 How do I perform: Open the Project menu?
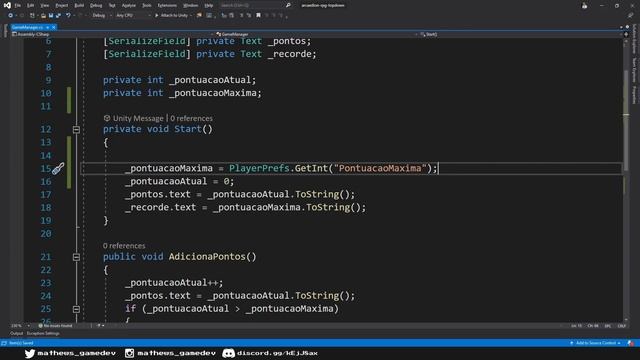point(62,5)
